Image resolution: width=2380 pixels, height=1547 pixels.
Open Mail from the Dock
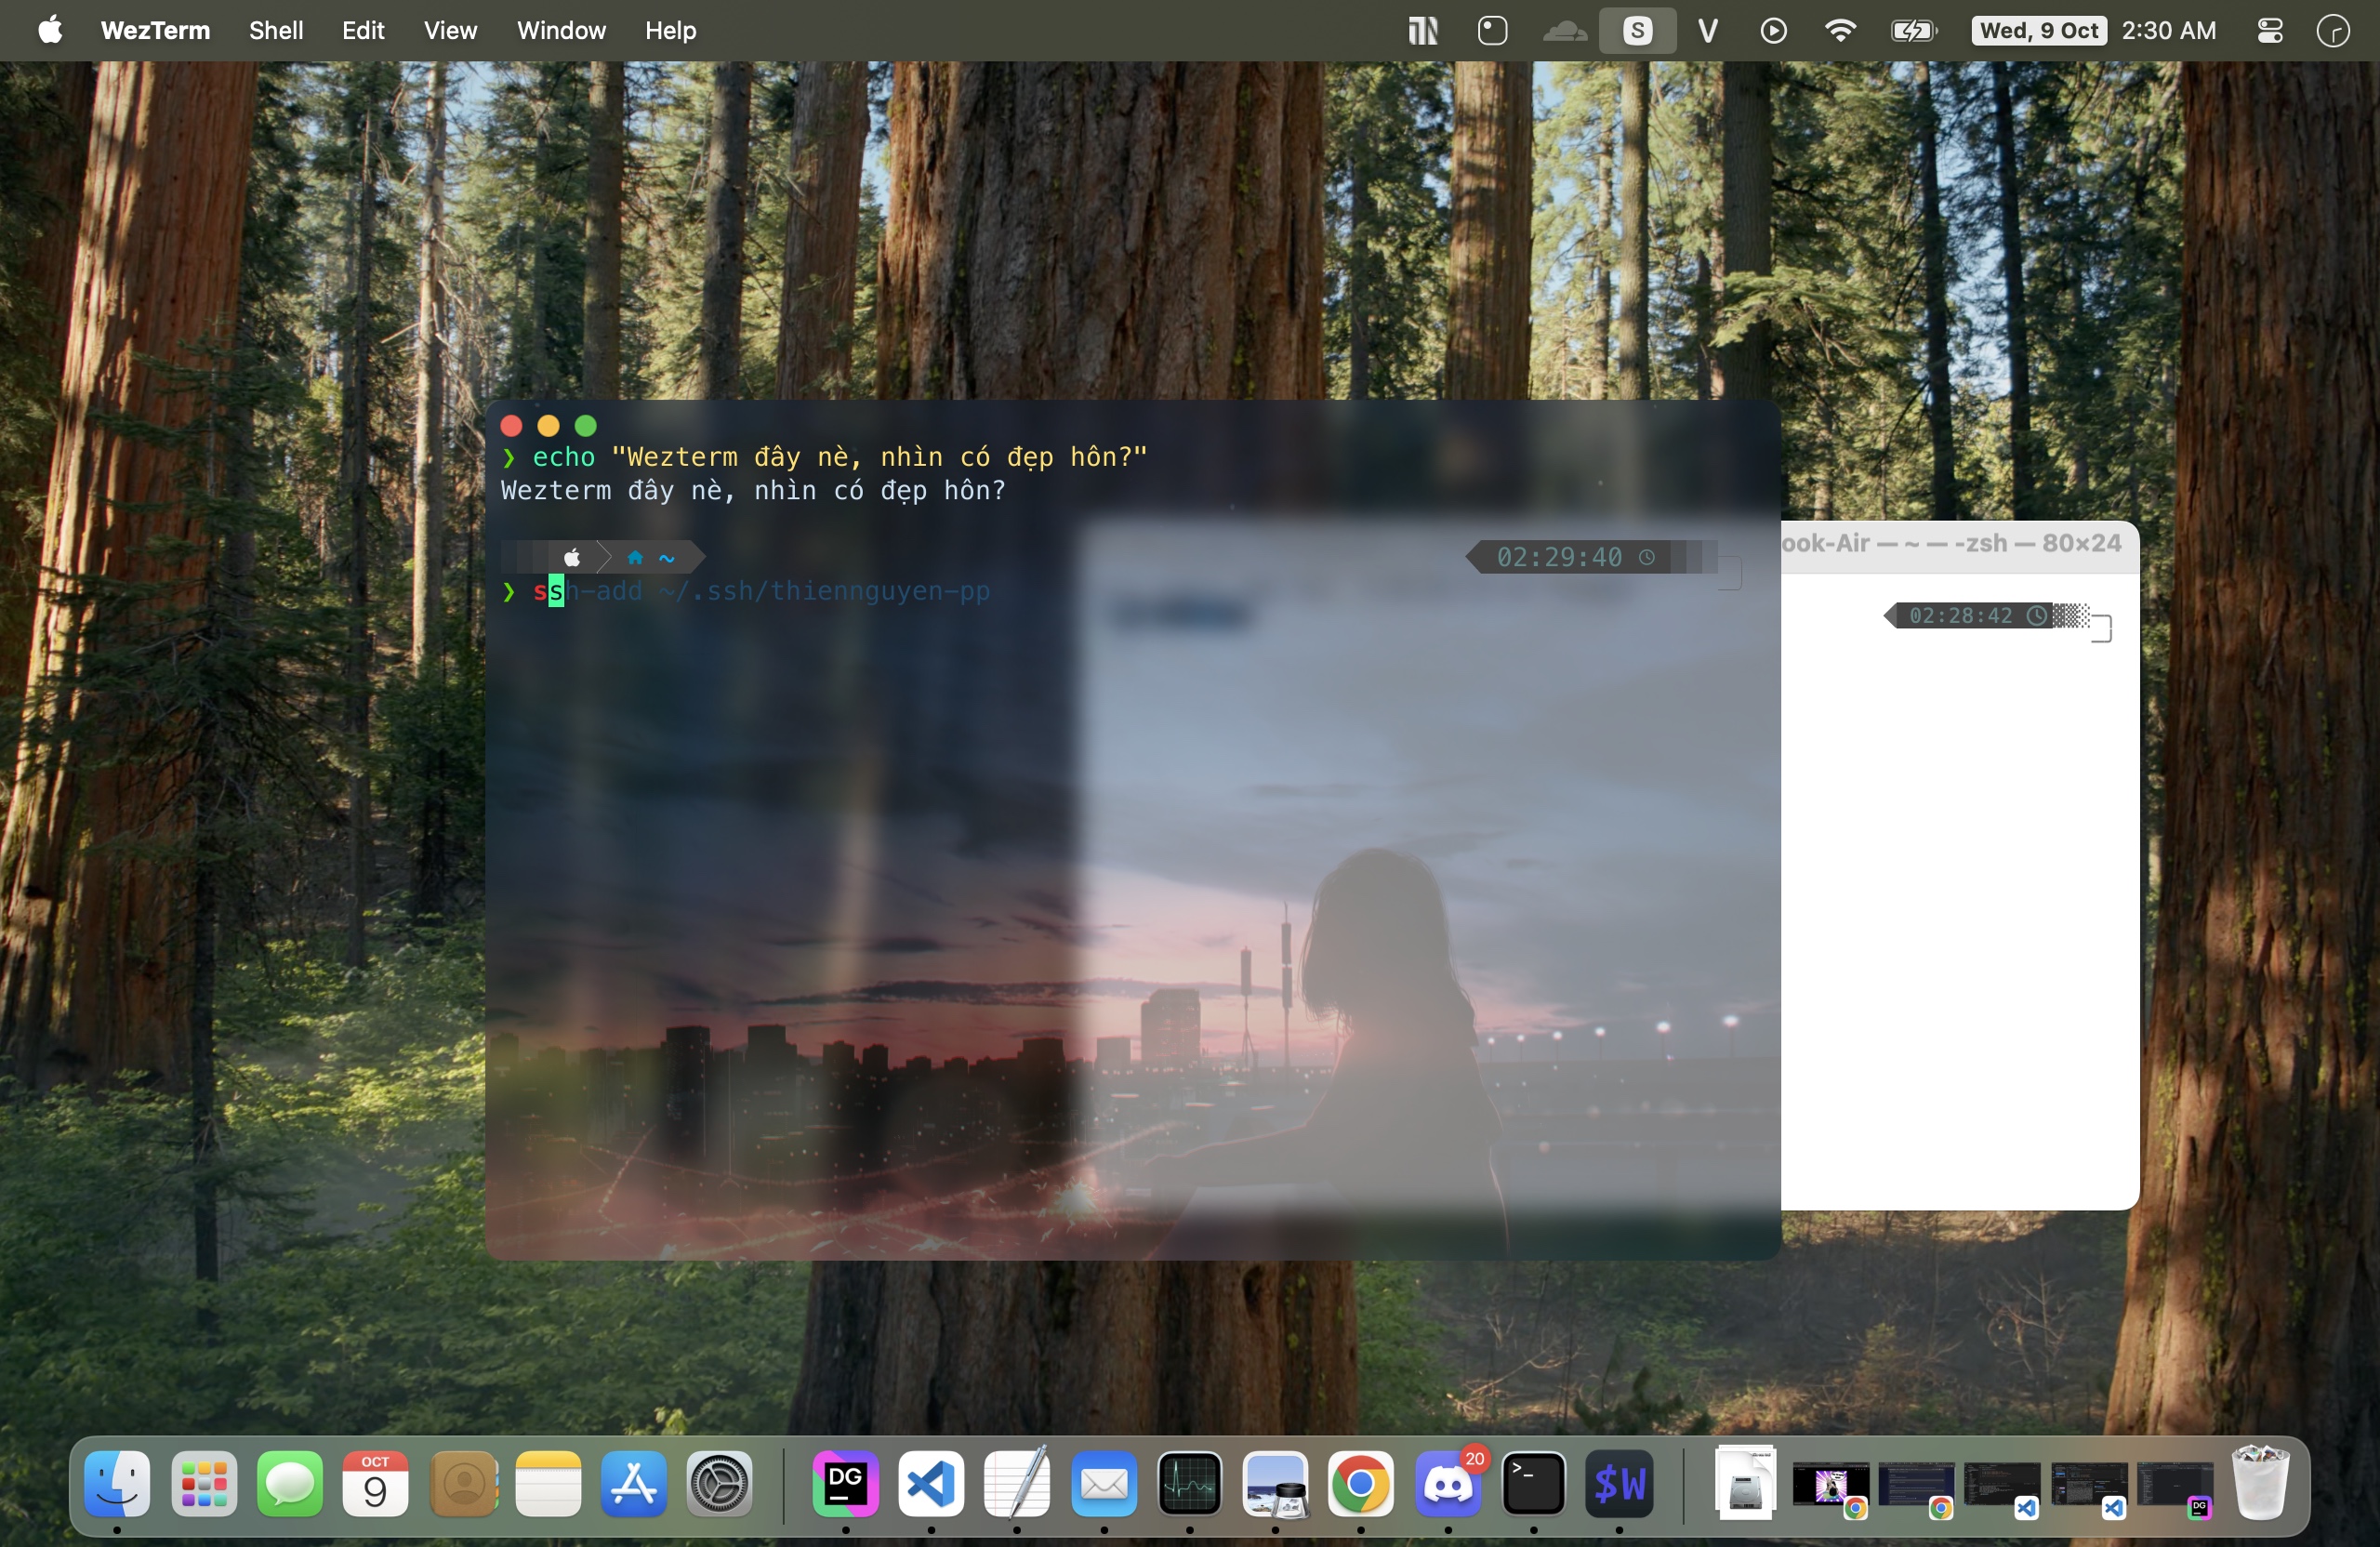click(1104, 1483)
